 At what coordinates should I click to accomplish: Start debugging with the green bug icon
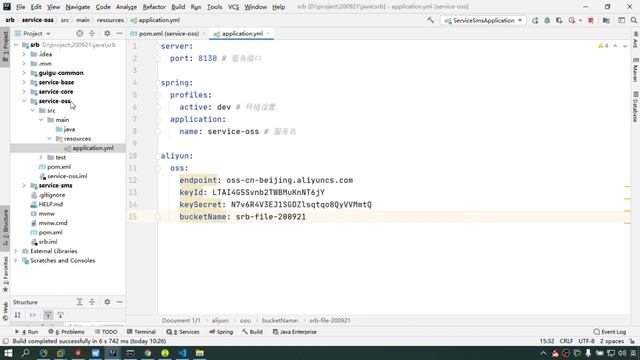[547, 20]
